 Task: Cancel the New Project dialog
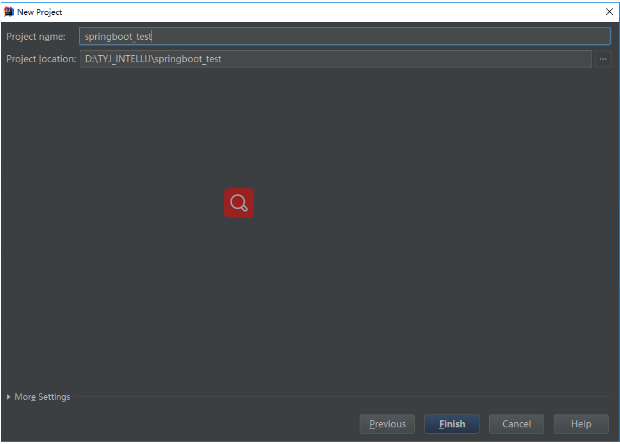point(516,424)
